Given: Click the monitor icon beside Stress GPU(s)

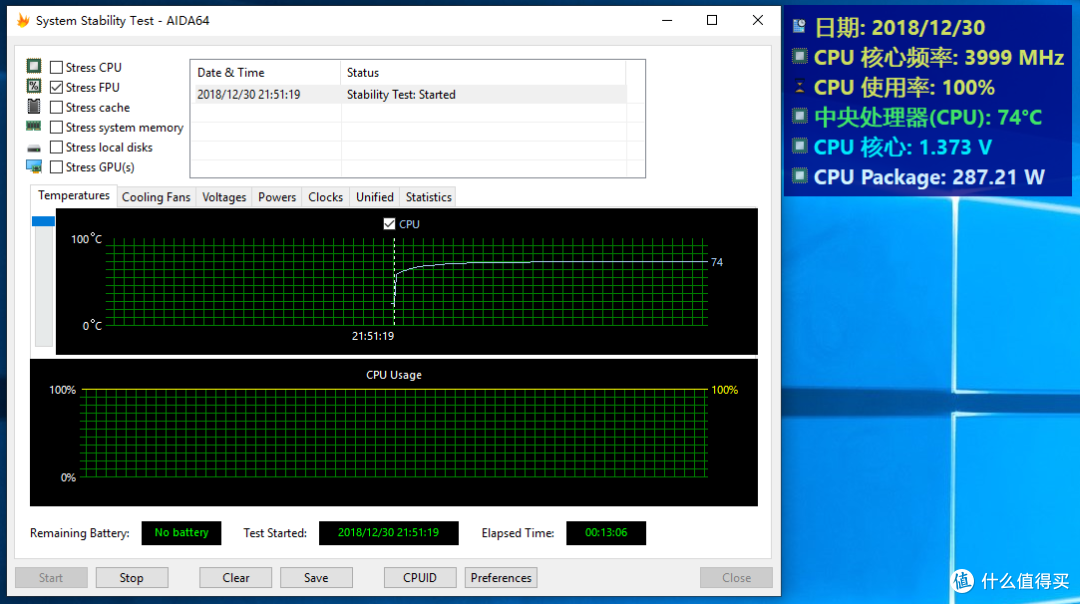Looking at the screenshot, I should point(34,167).
